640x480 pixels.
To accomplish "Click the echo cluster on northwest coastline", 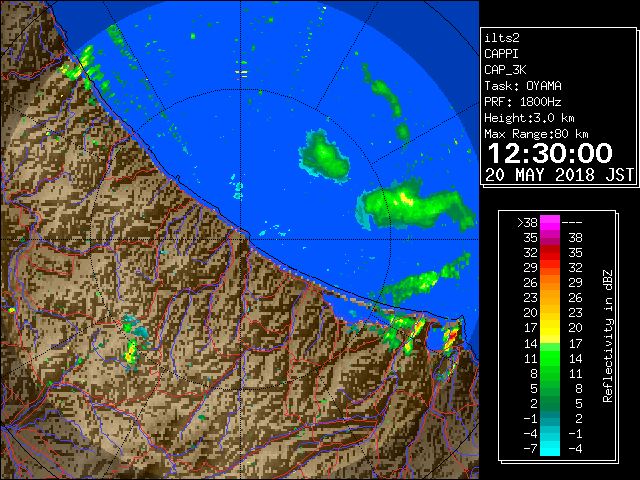I will coord(84,65).
